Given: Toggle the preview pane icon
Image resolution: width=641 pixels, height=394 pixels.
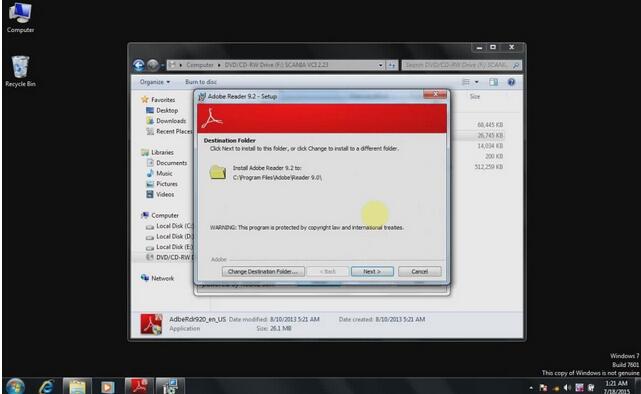Looking at the screenshot, I should pos(493,82).
